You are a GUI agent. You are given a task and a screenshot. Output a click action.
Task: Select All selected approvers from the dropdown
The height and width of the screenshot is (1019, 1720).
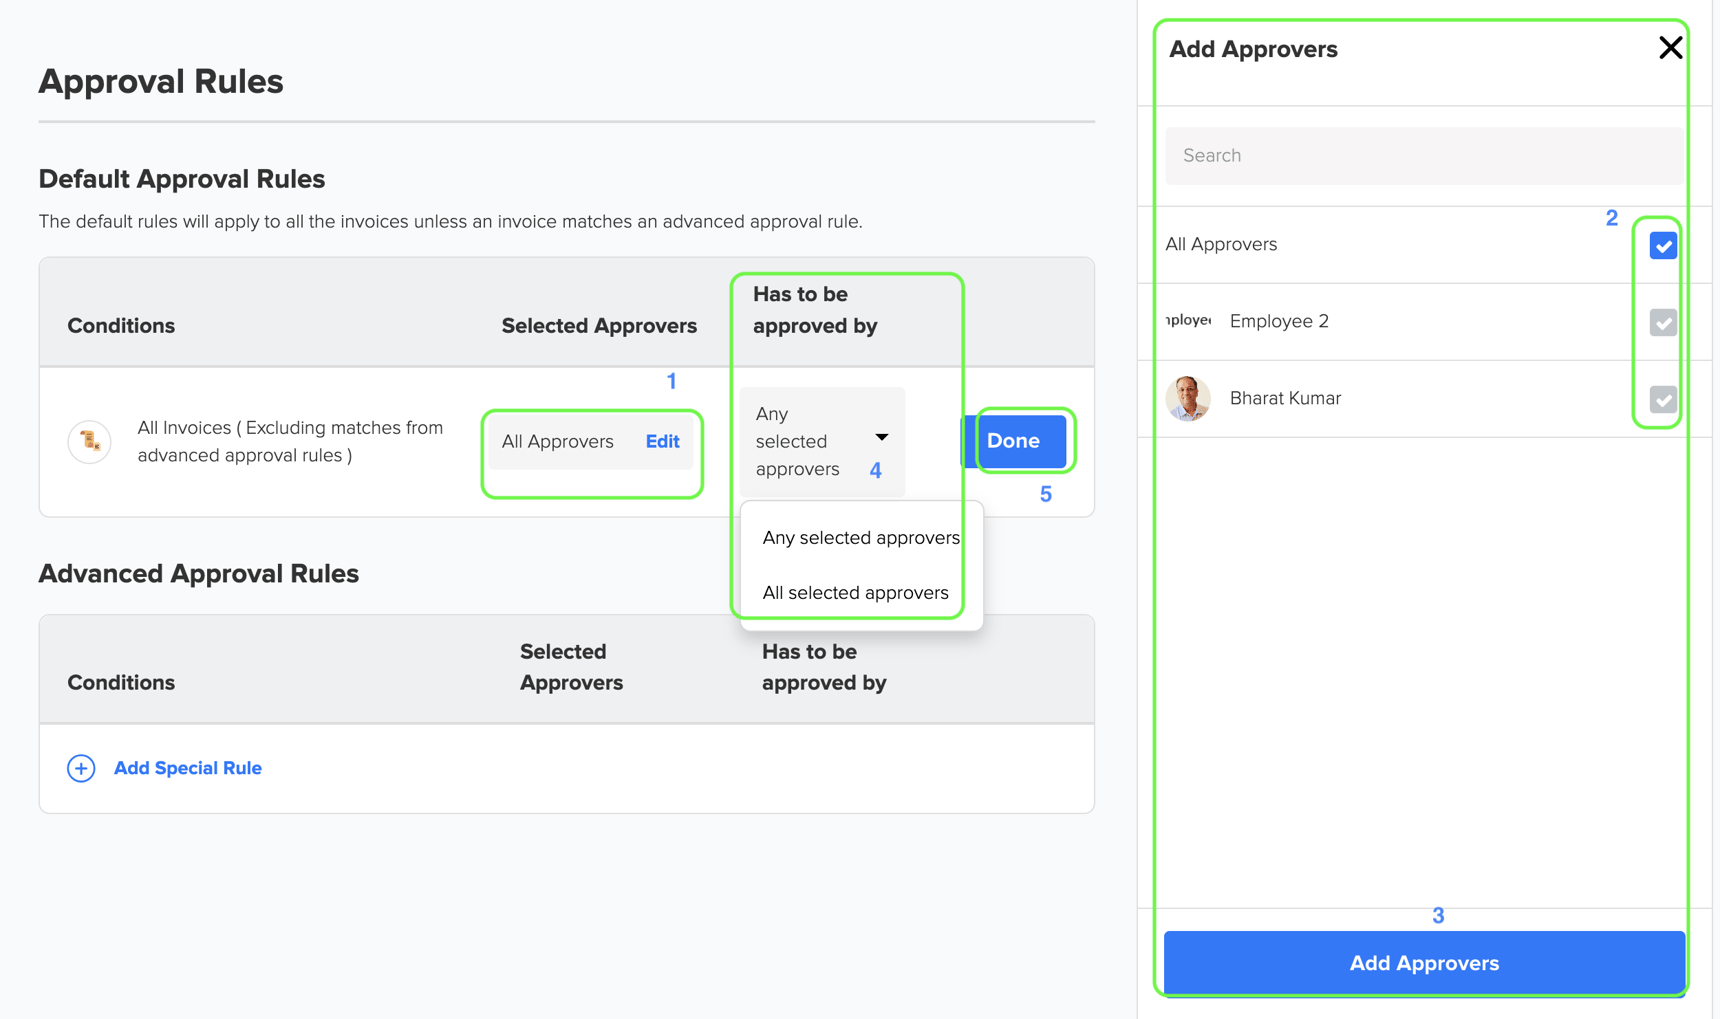(854, 592)
